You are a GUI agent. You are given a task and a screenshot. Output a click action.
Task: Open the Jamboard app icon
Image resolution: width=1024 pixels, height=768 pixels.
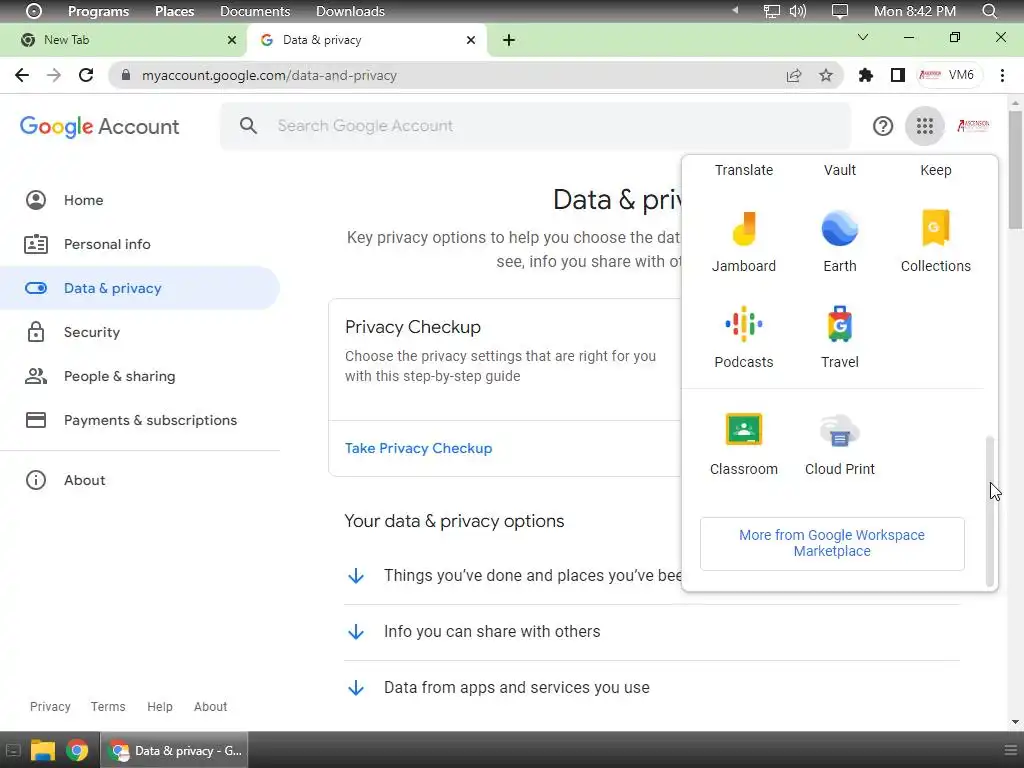744,229
